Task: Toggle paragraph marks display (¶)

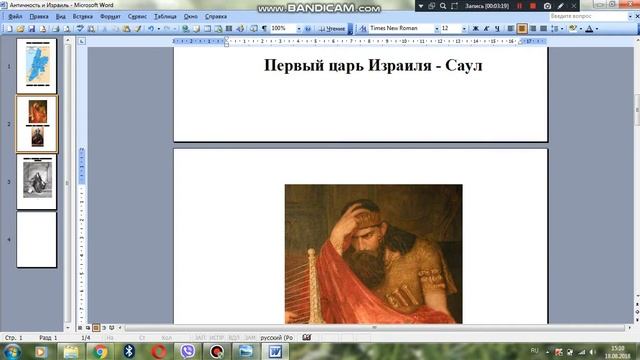Action: coord(264,29)
